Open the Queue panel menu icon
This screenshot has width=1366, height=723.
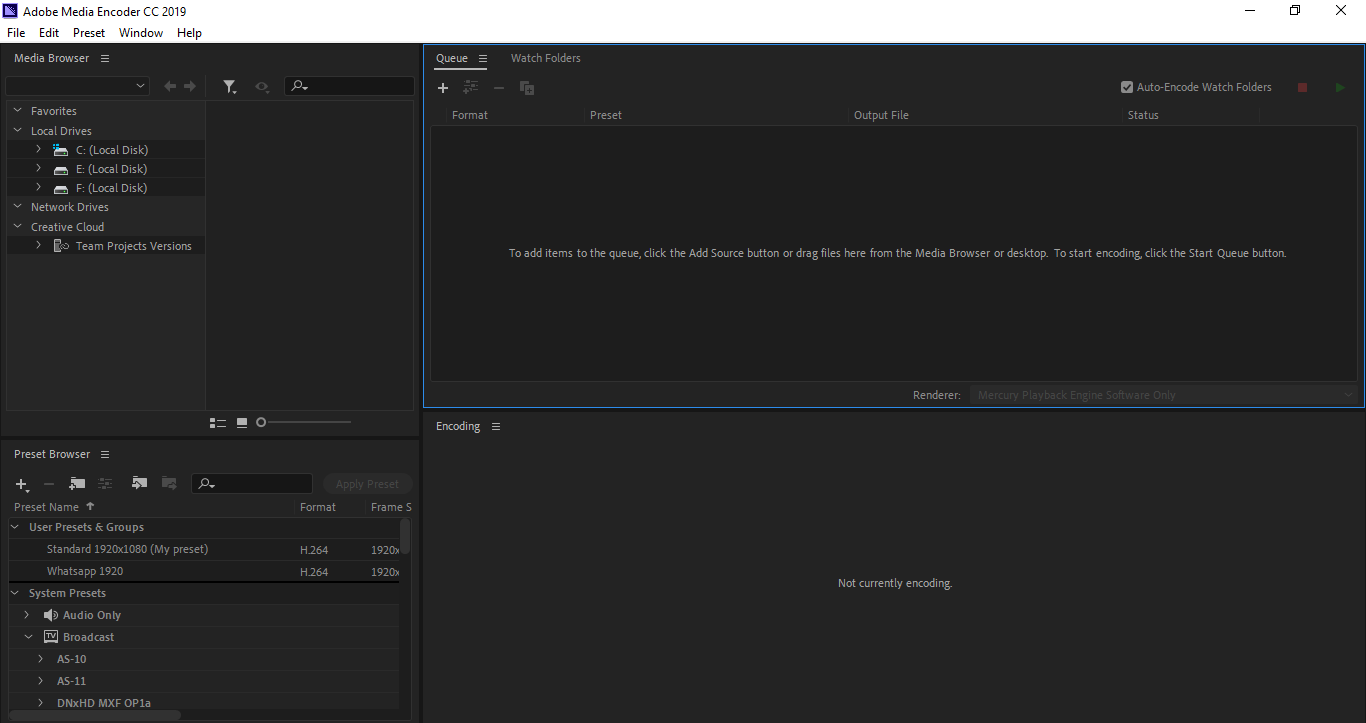point(483,59)
